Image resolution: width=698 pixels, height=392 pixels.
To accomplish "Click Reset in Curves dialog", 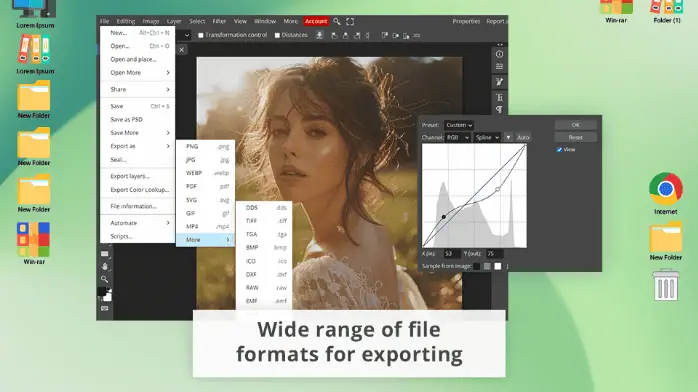I will 576,137.
